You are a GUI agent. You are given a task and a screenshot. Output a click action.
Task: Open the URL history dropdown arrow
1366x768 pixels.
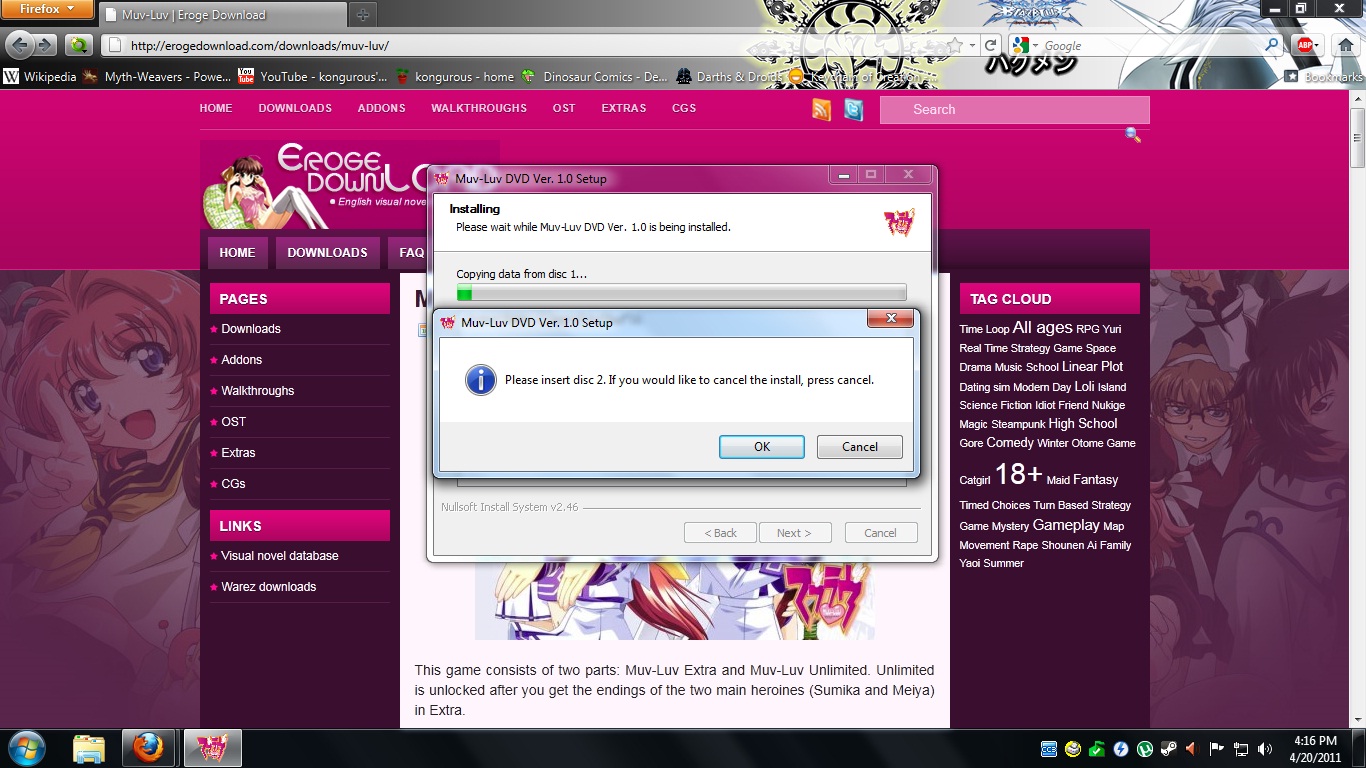point(973,46)
